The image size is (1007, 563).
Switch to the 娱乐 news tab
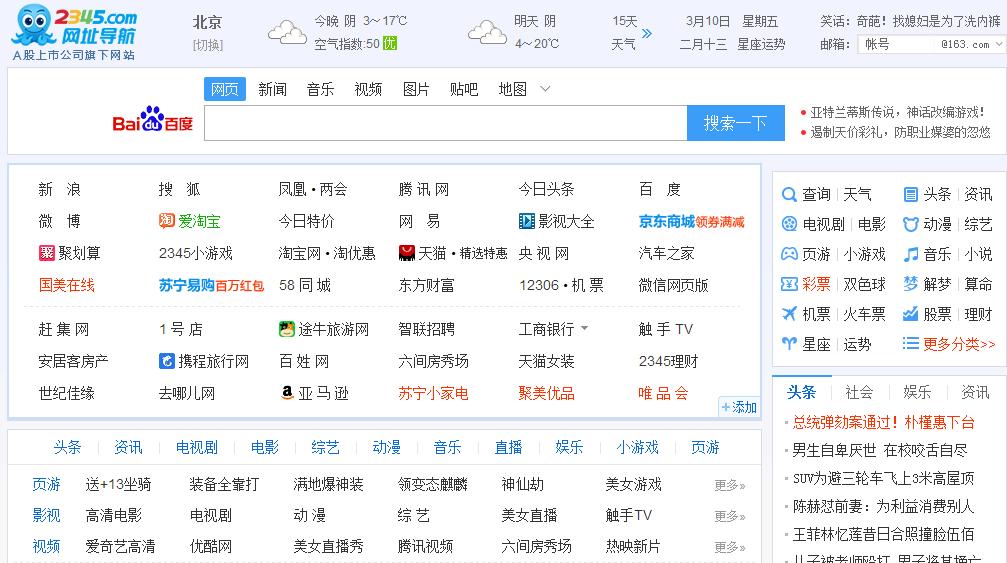[x=917, y=392]
